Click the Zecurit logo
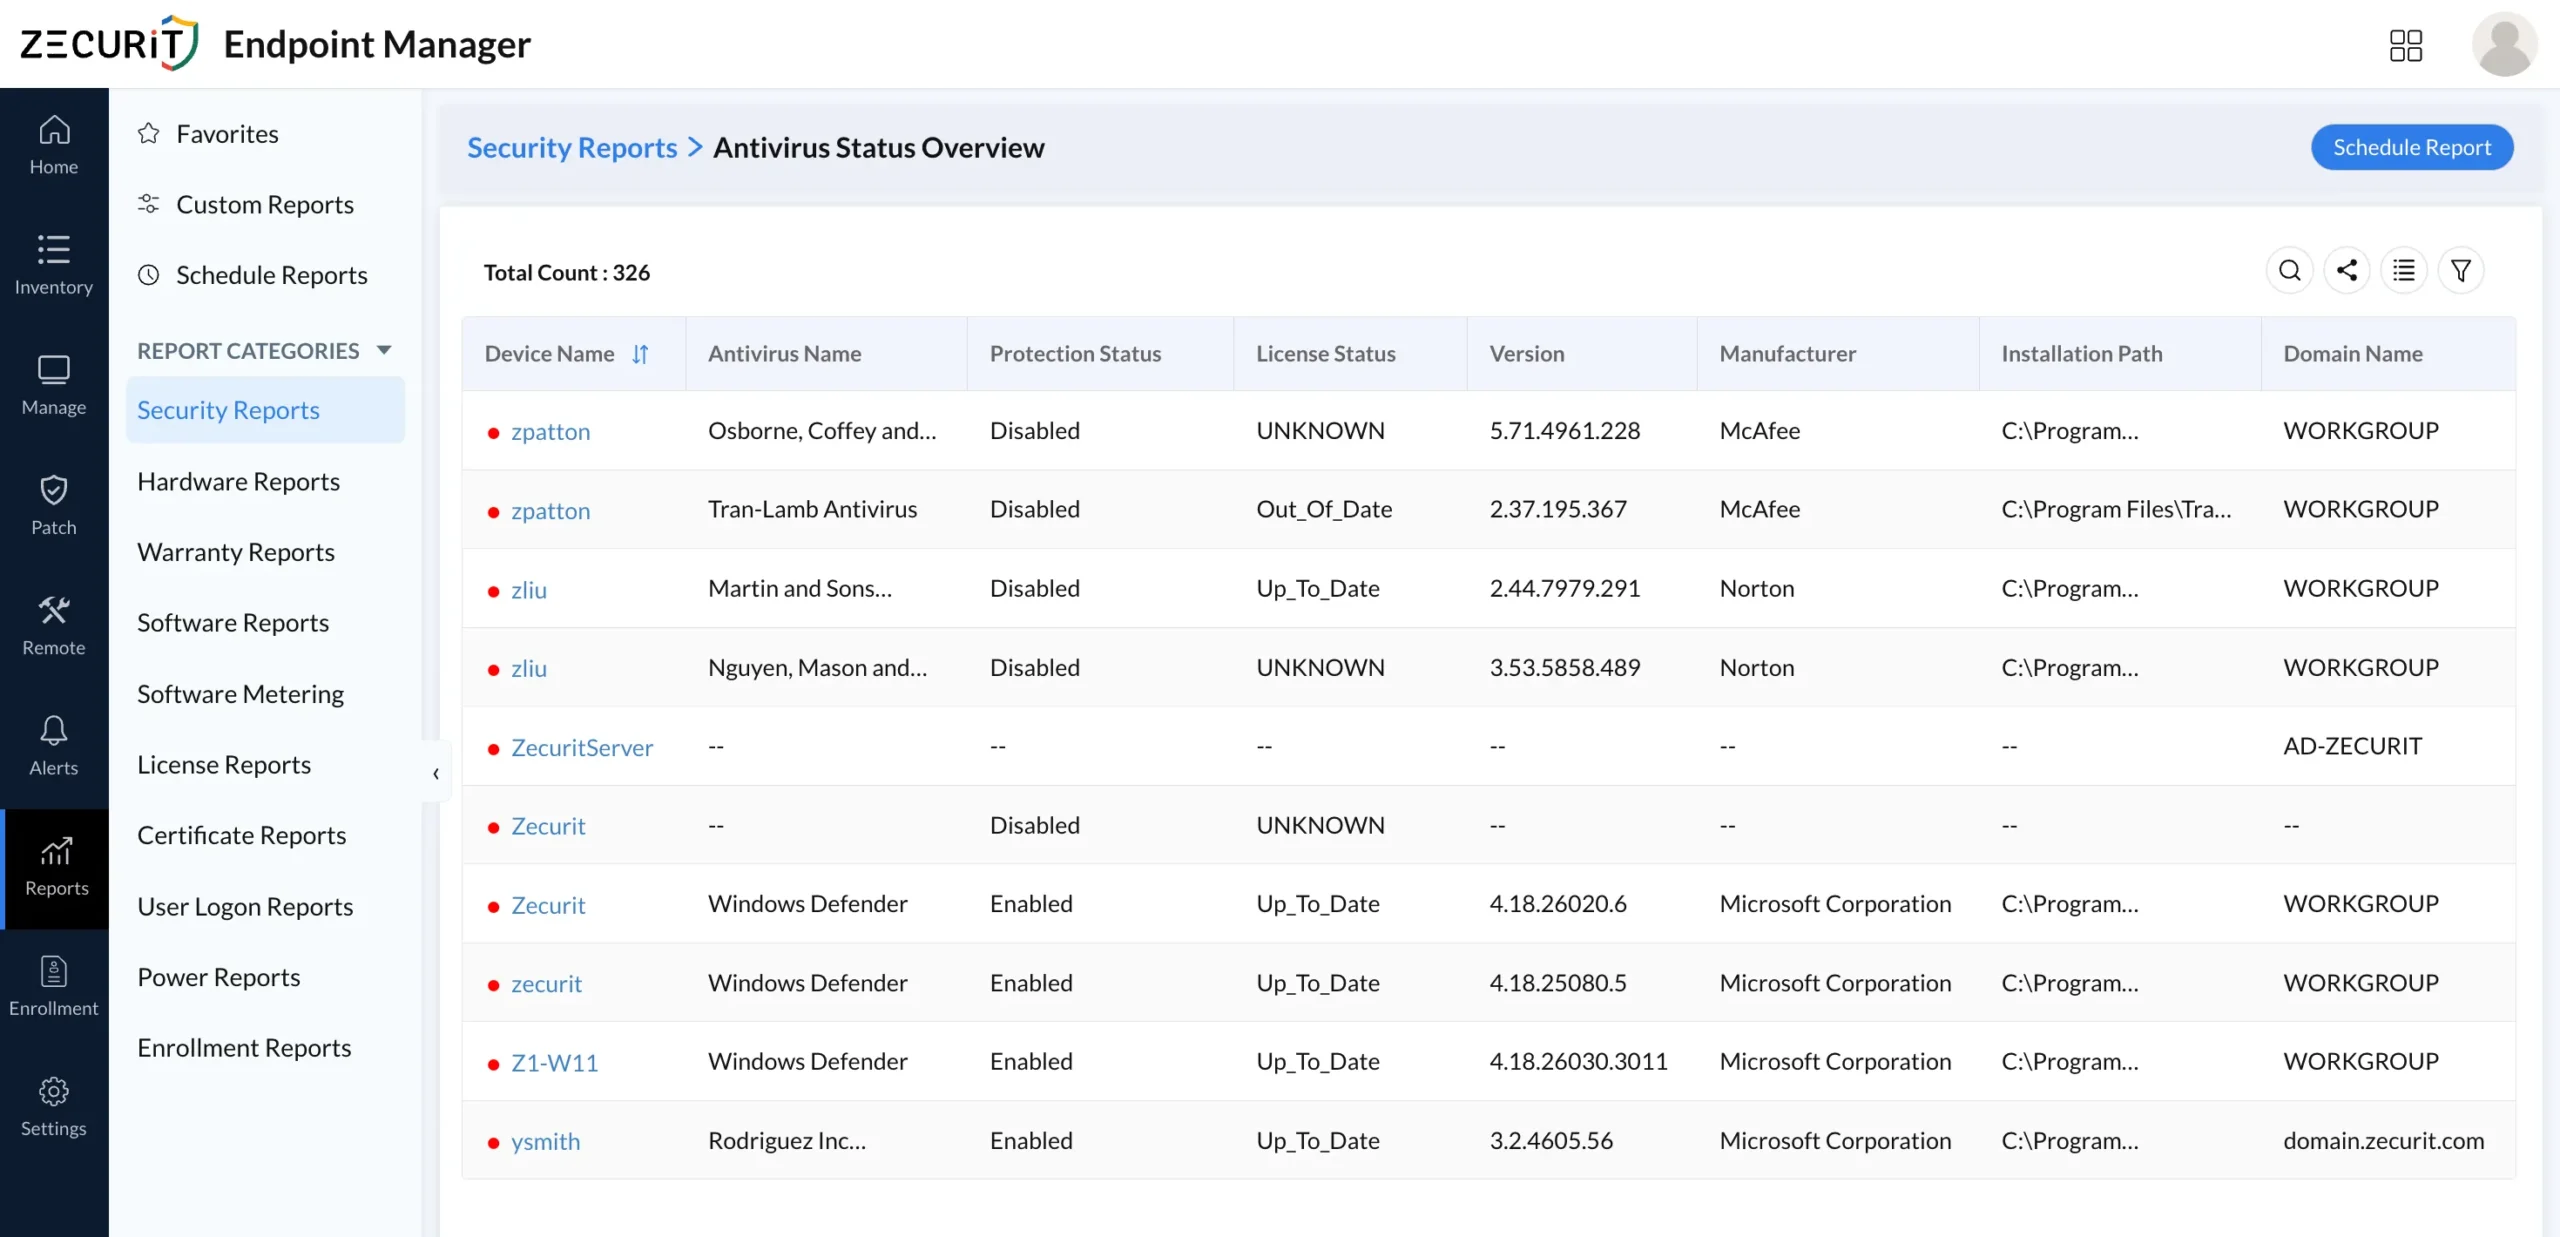This screenshot has width=2560, height=1237. 110,44
